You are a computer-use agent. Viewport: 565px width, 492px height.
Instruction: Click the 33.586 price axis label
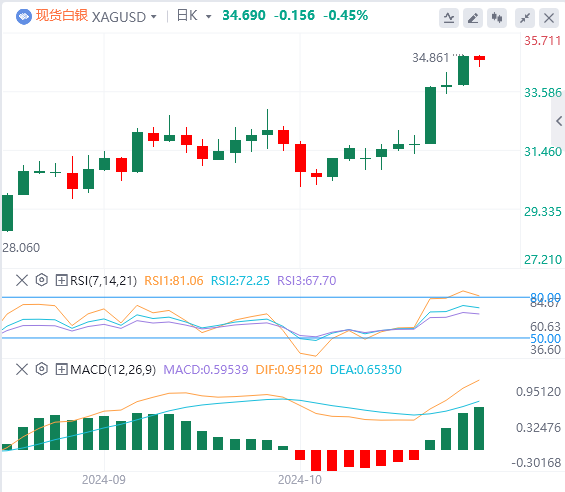click(x=543, y=93)
